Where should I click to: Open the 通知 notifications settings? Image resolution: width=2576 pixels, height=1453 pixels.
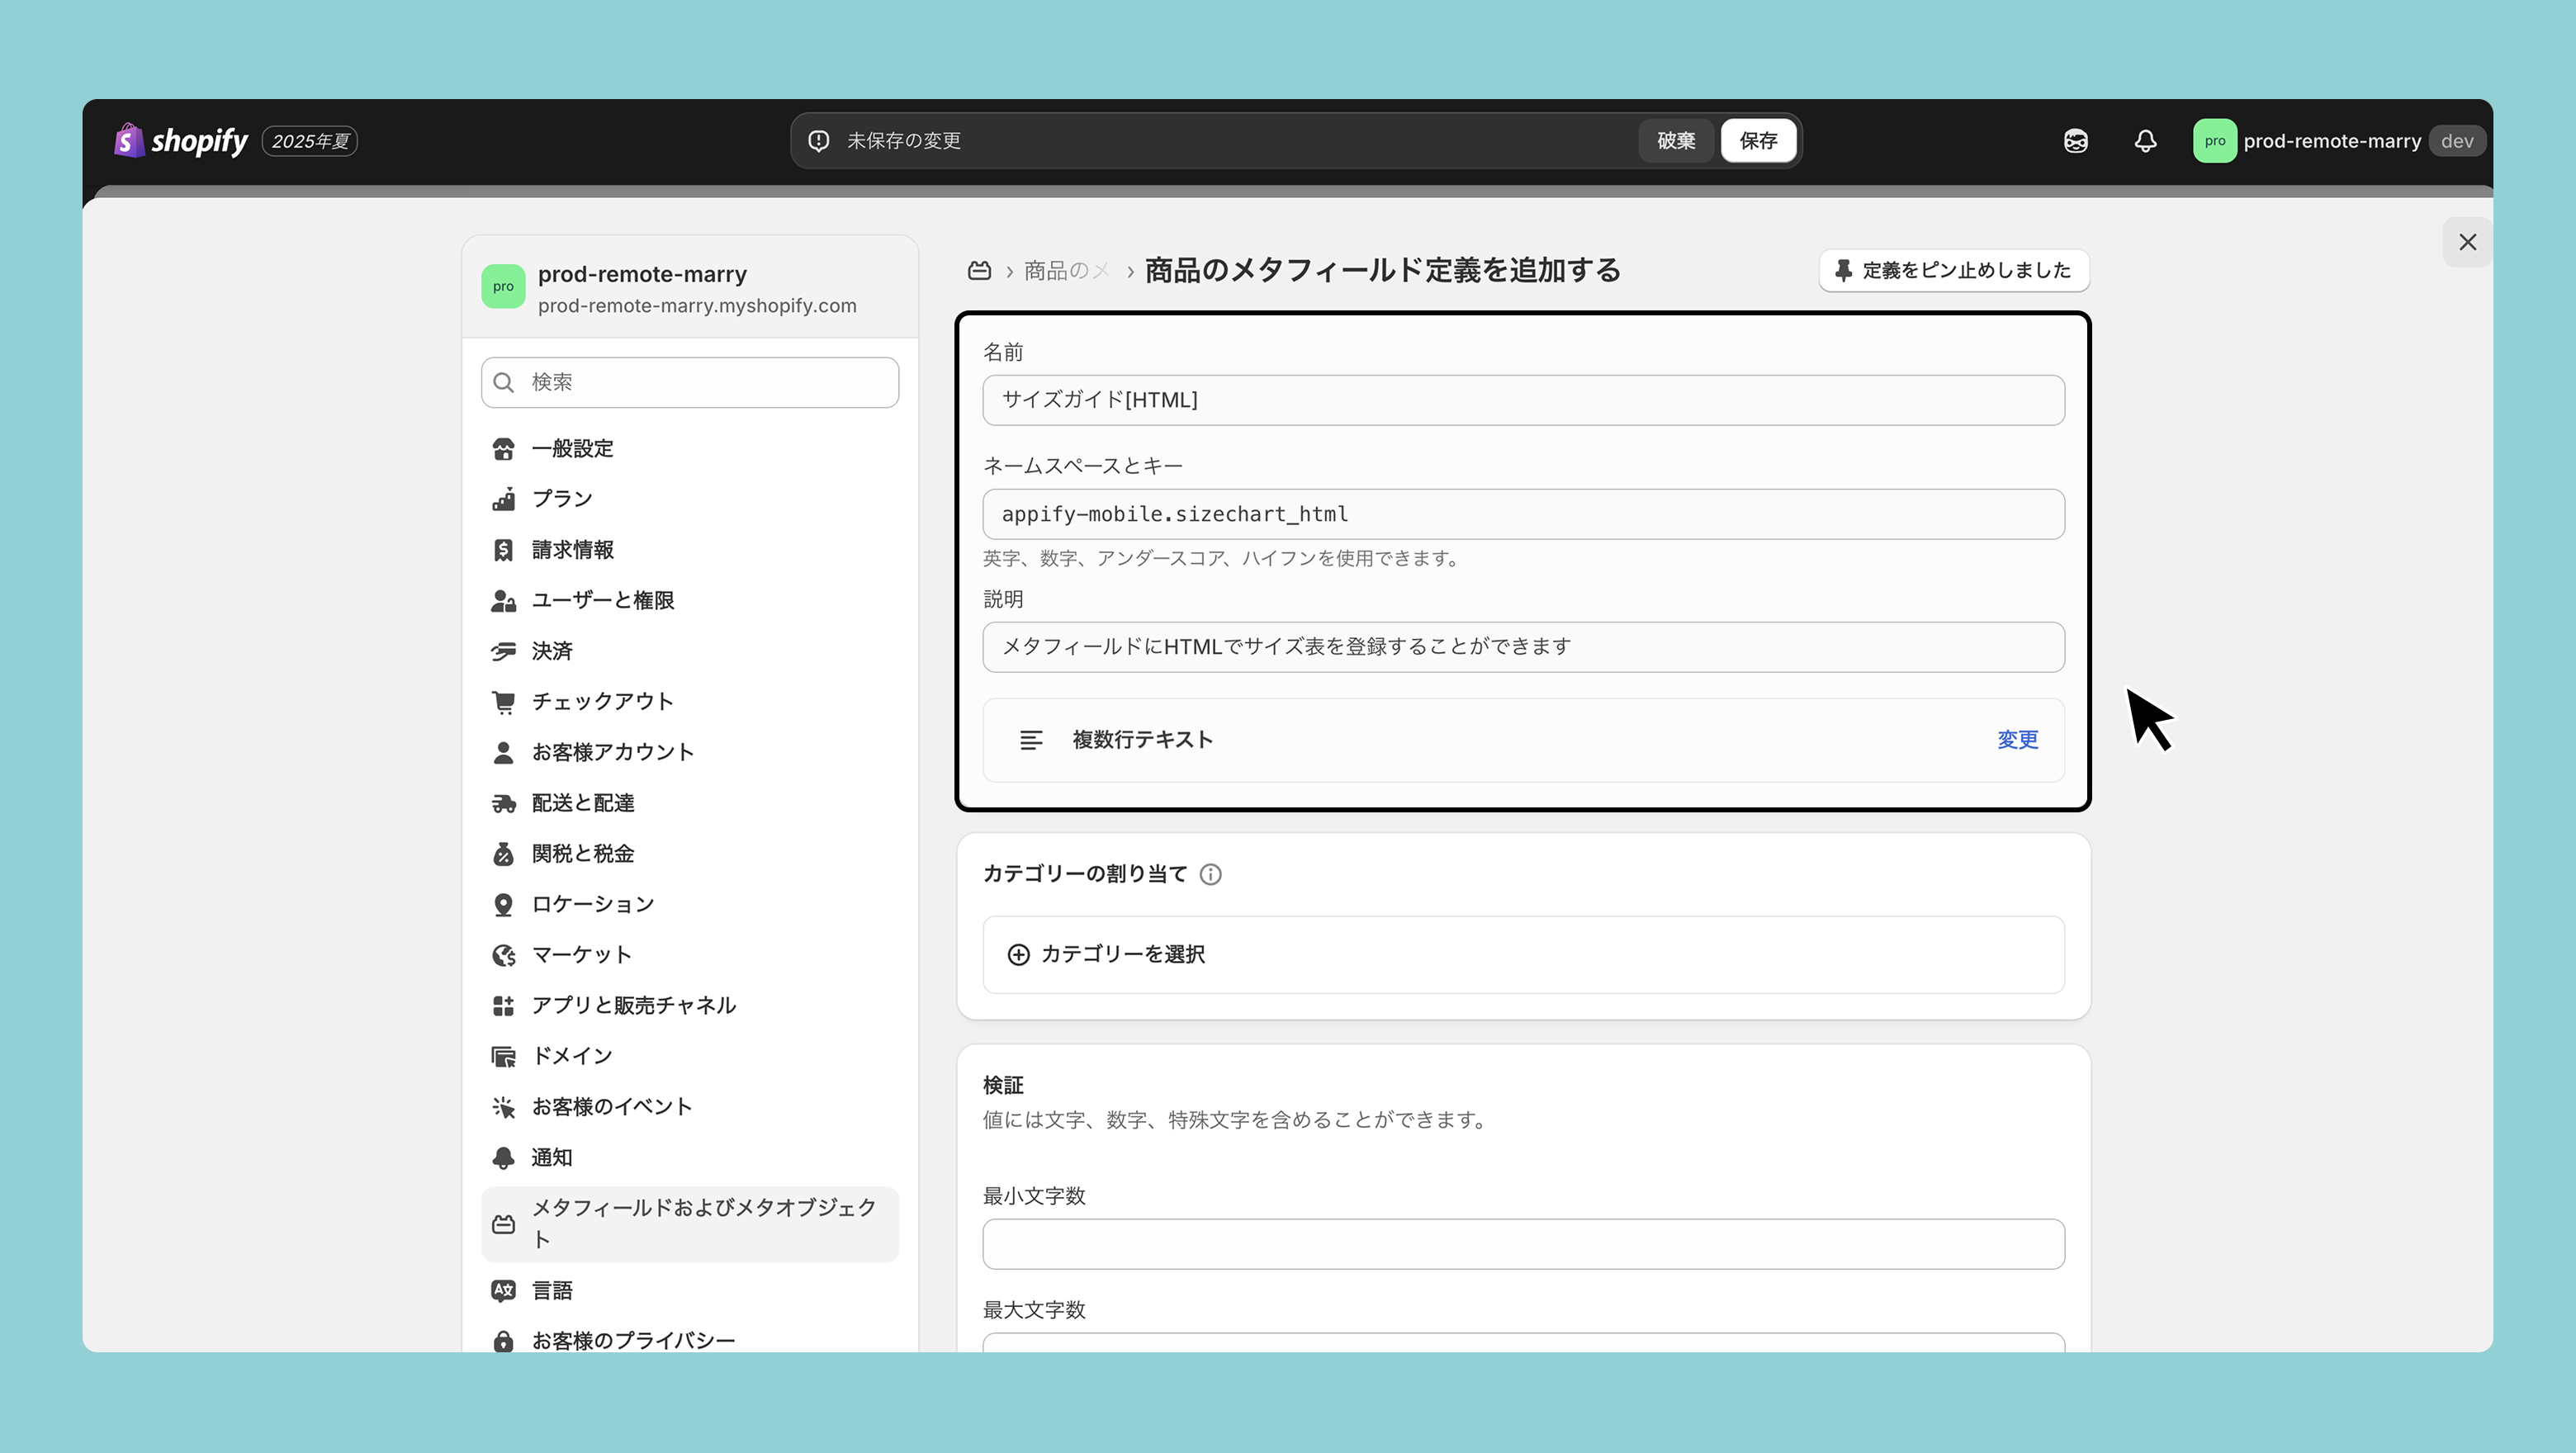(551, 1157)
